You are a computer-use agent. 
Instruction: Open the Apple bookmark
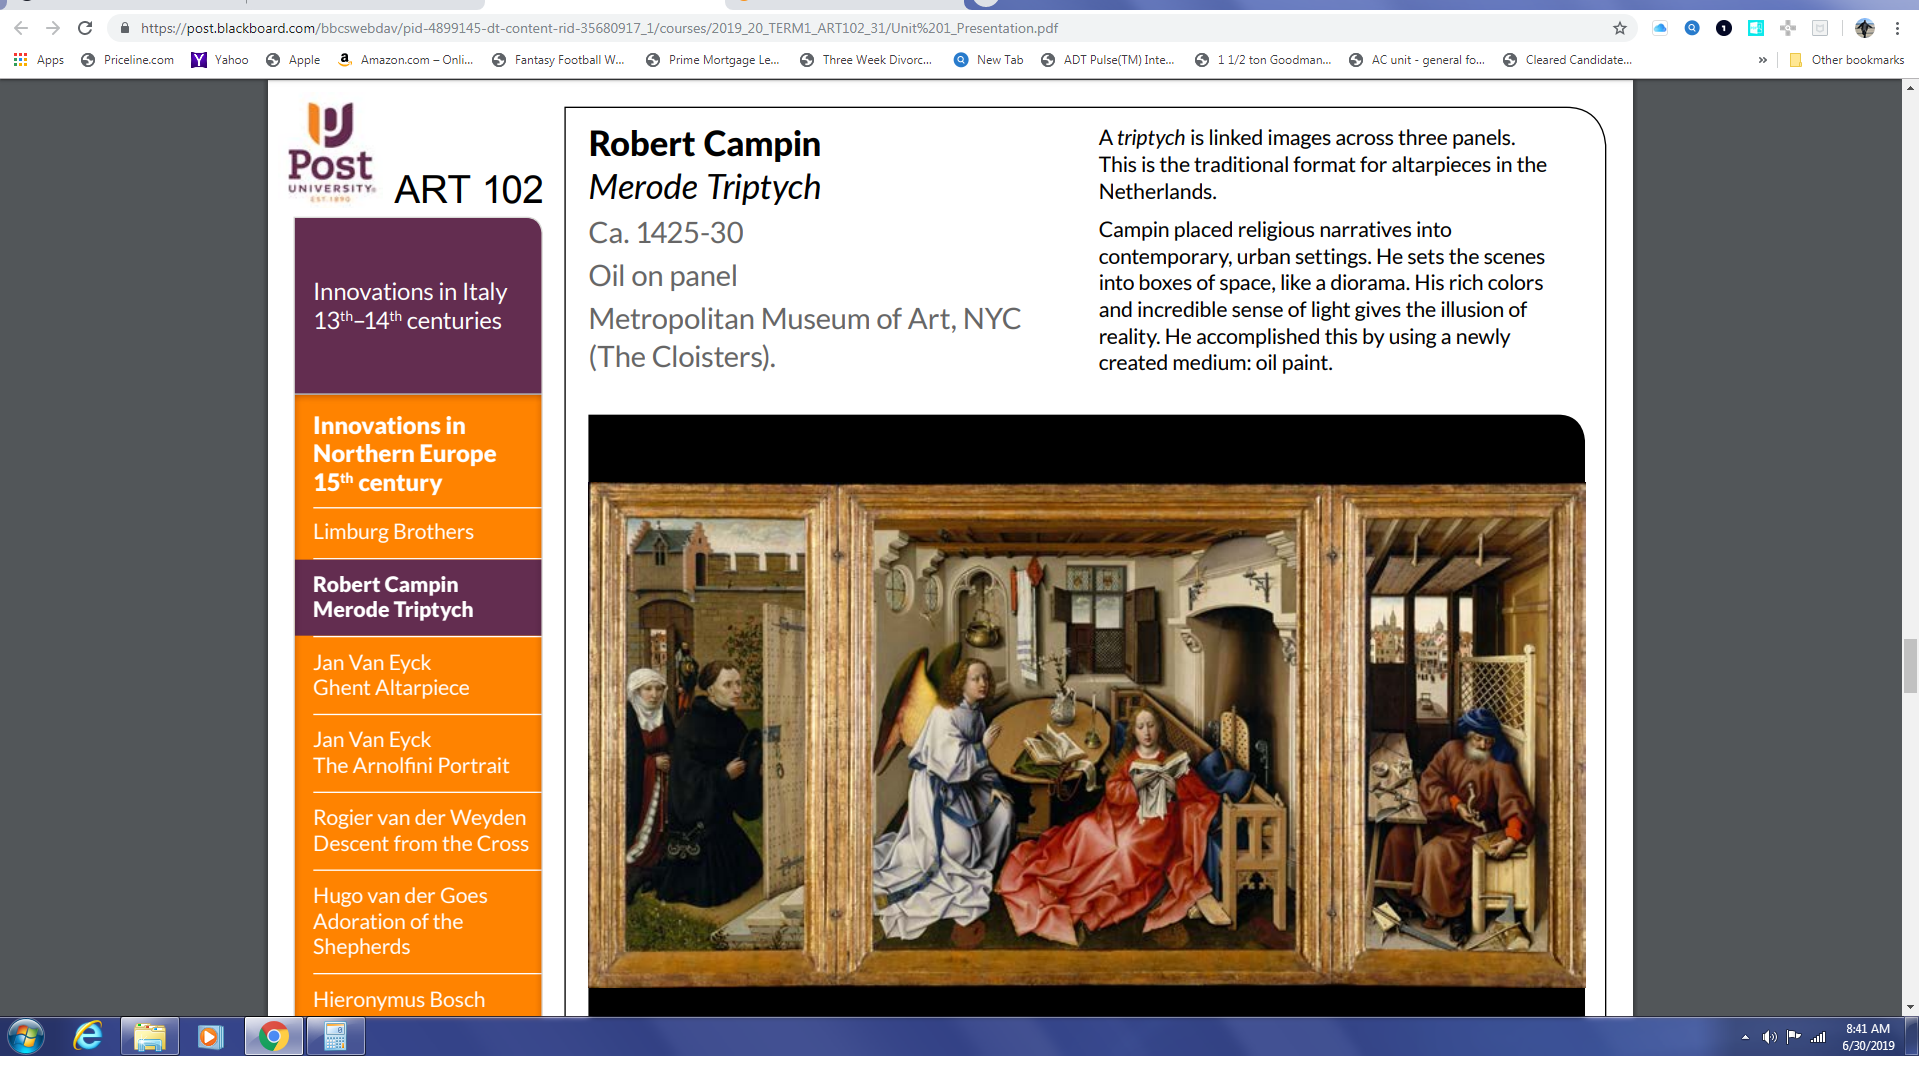click(293, 60)
